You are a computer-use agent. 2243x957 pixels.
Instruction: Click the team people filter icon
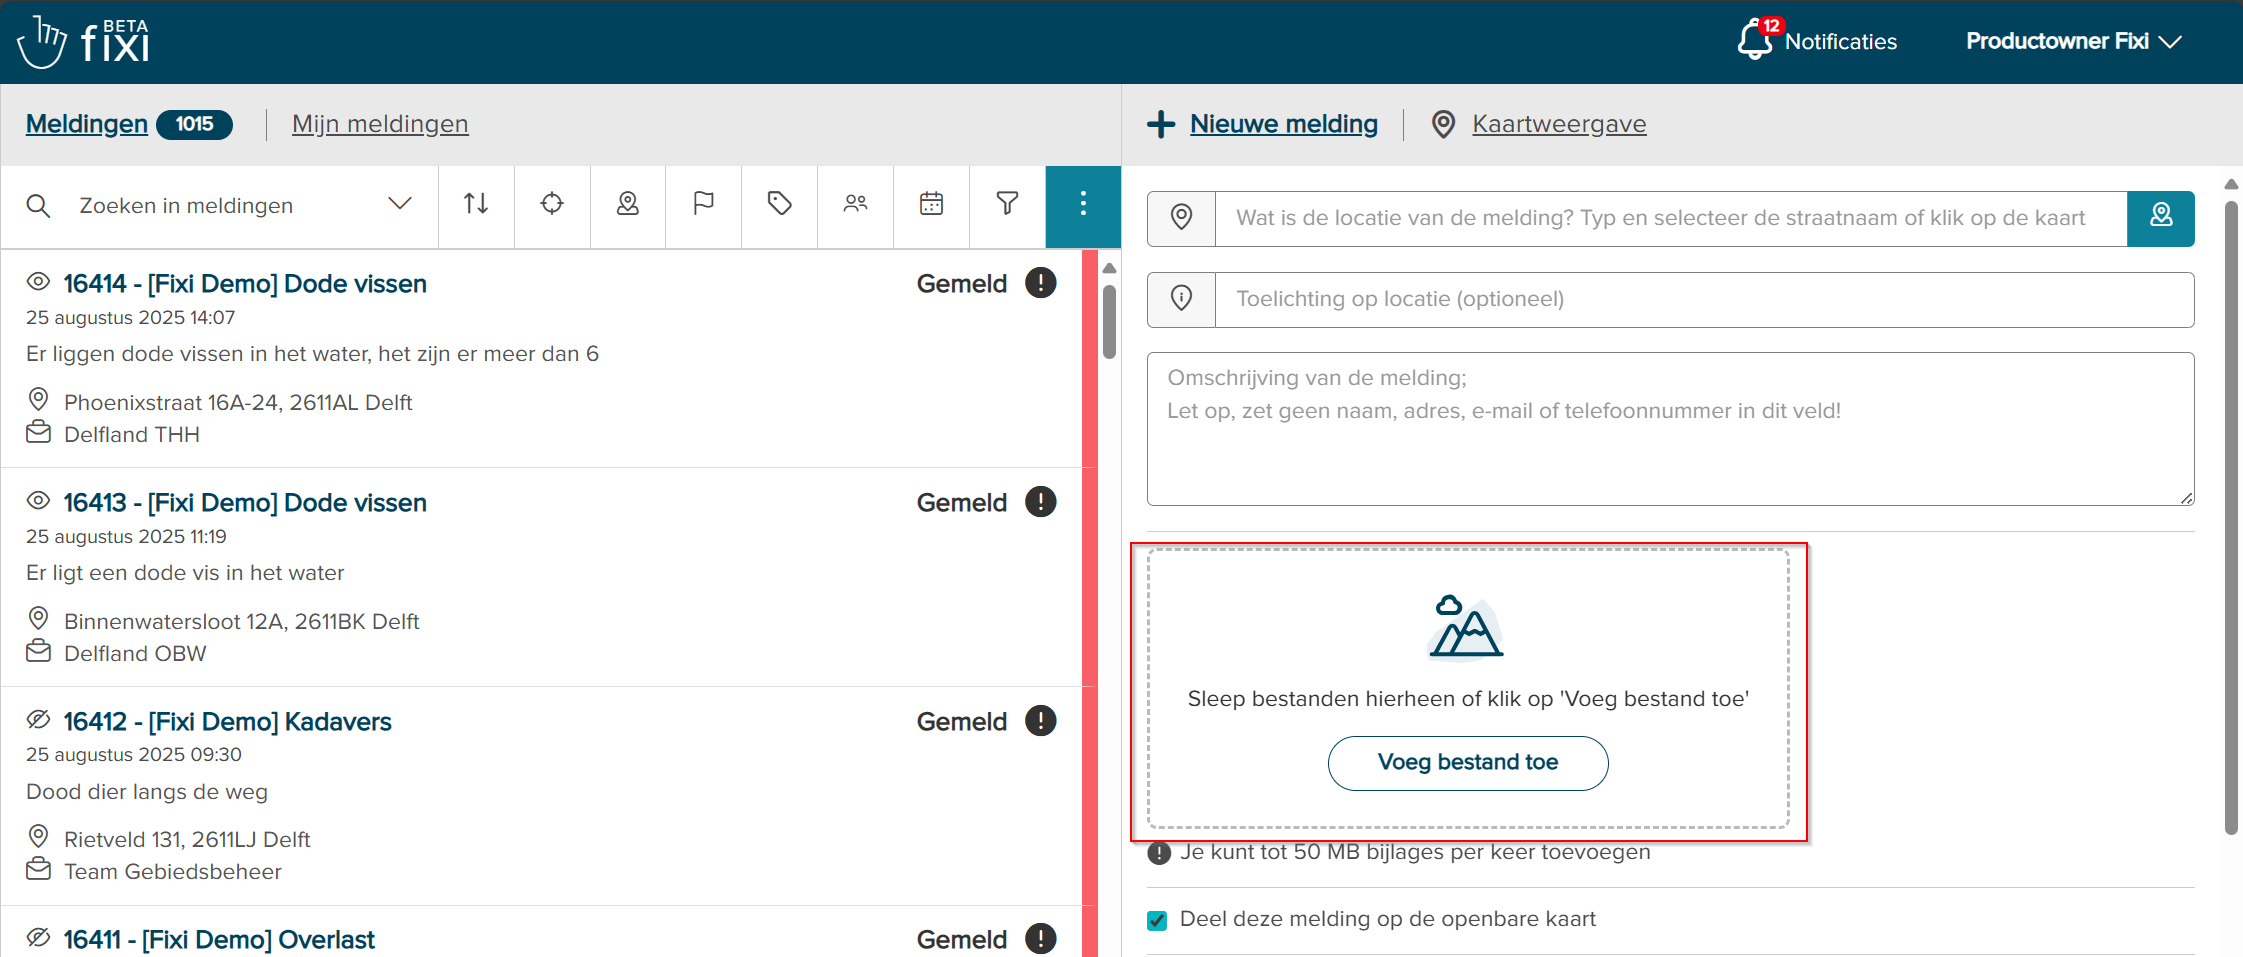[855, 205]
